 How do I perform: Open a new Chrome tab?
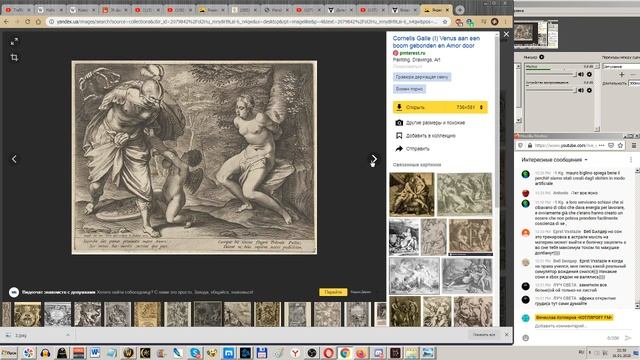point(460,10)
